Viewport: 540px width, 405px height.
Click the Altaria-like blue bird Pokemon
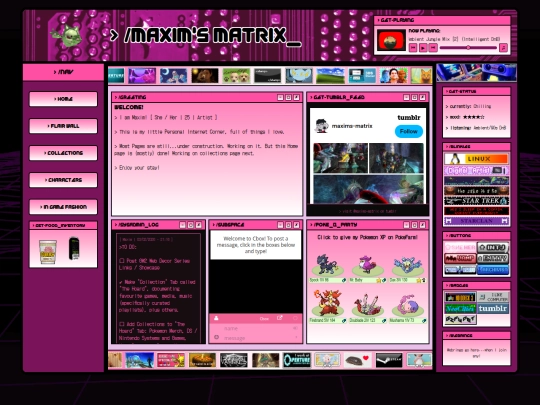click(408, 266)
